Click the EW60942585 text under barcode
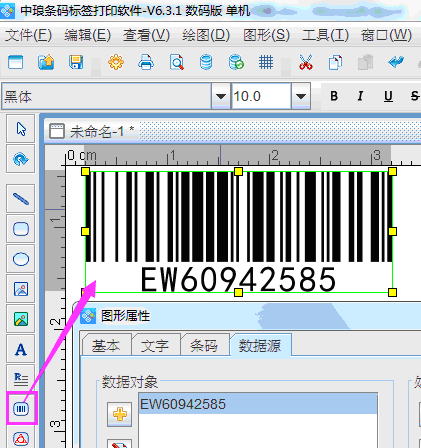 (x=238, y=279)
